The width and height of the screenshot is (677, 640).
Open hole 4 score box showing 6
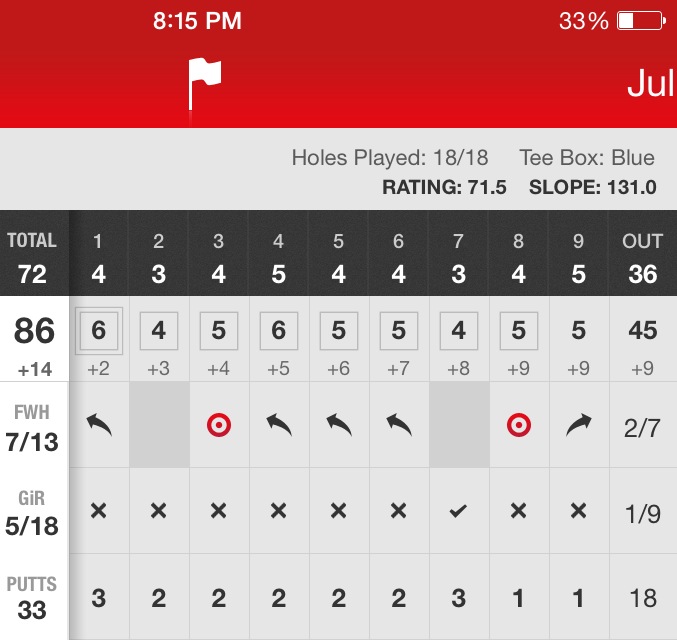coord(278,330)
